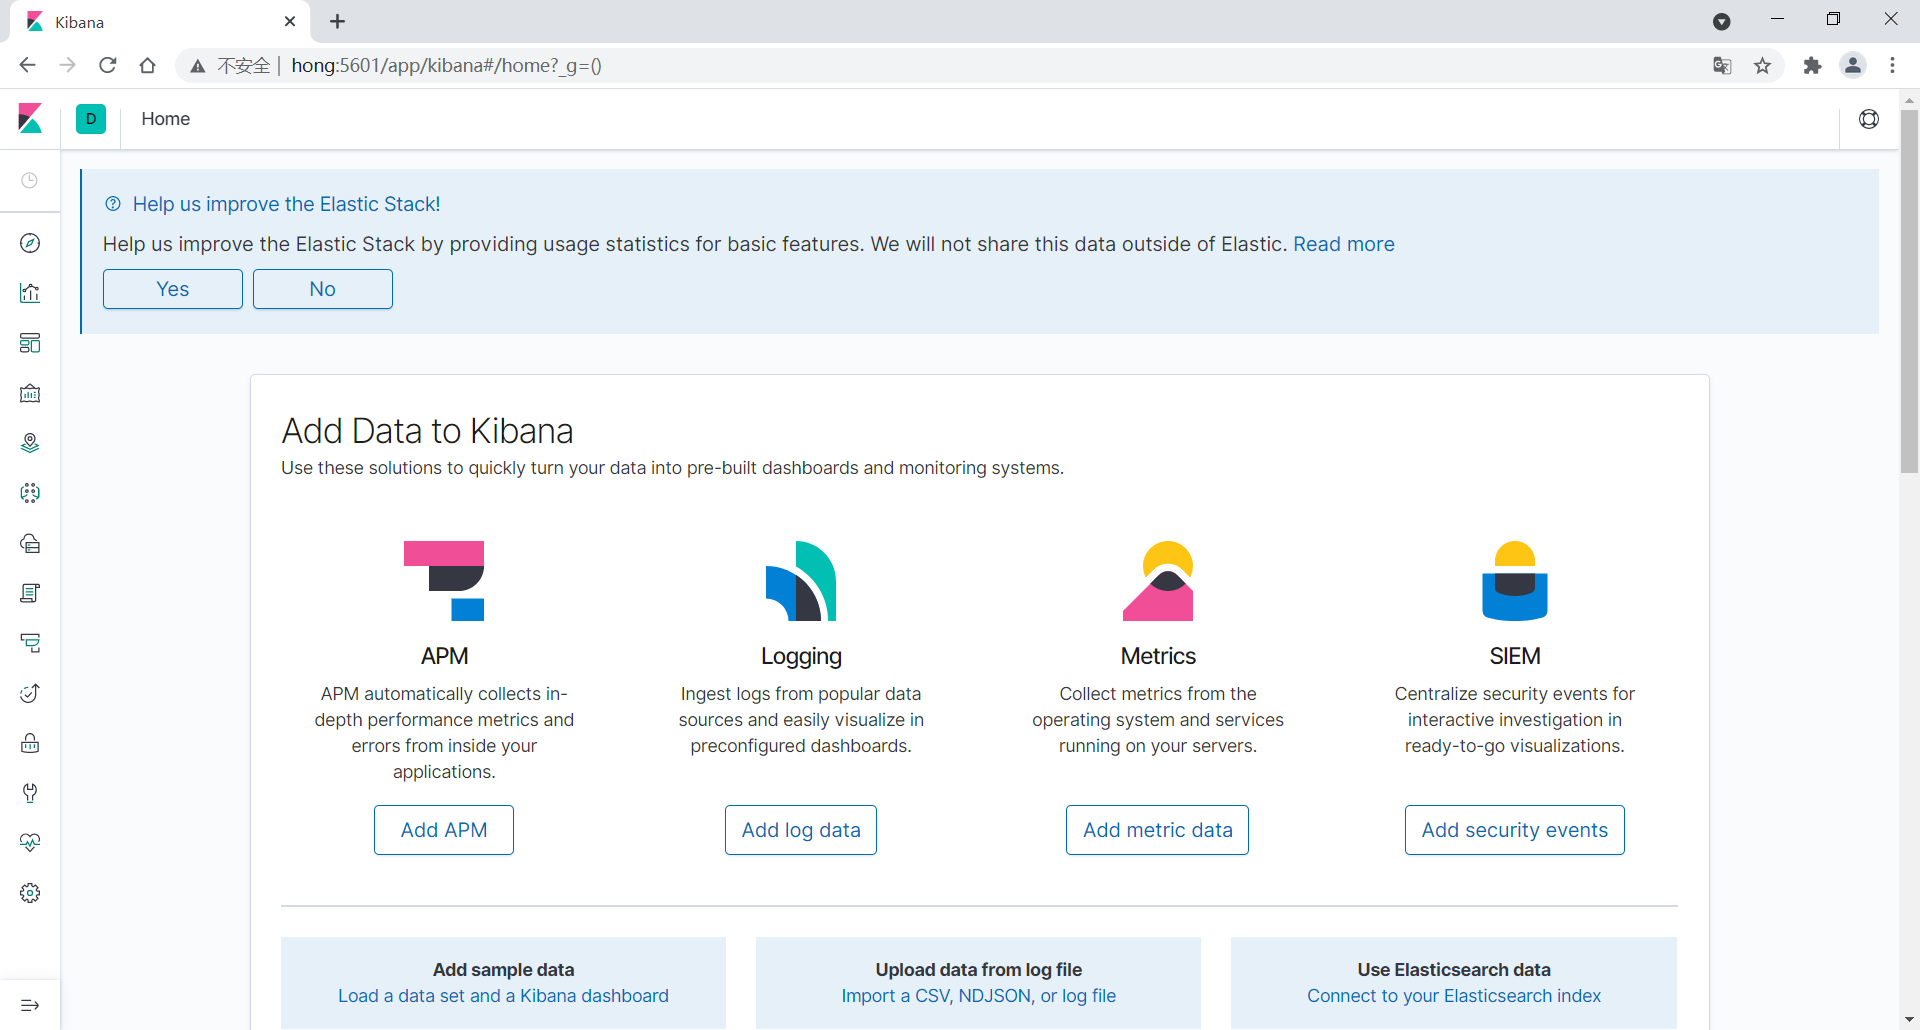Reload the page

(108, 65)
